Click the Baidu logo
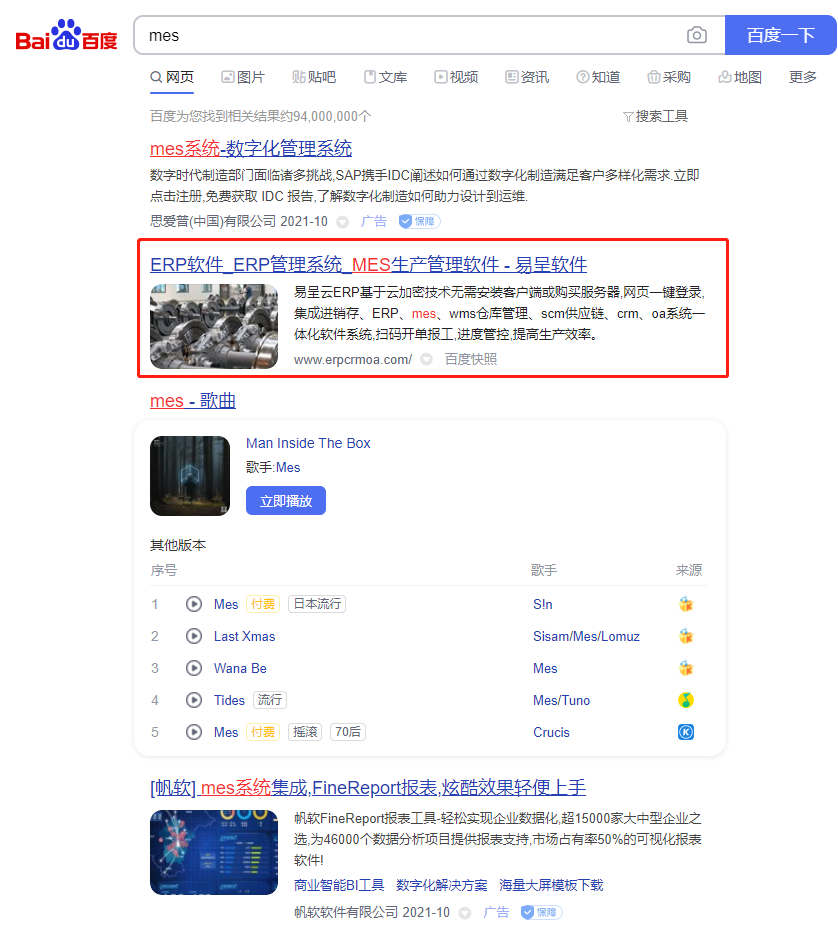 point(66,36)
